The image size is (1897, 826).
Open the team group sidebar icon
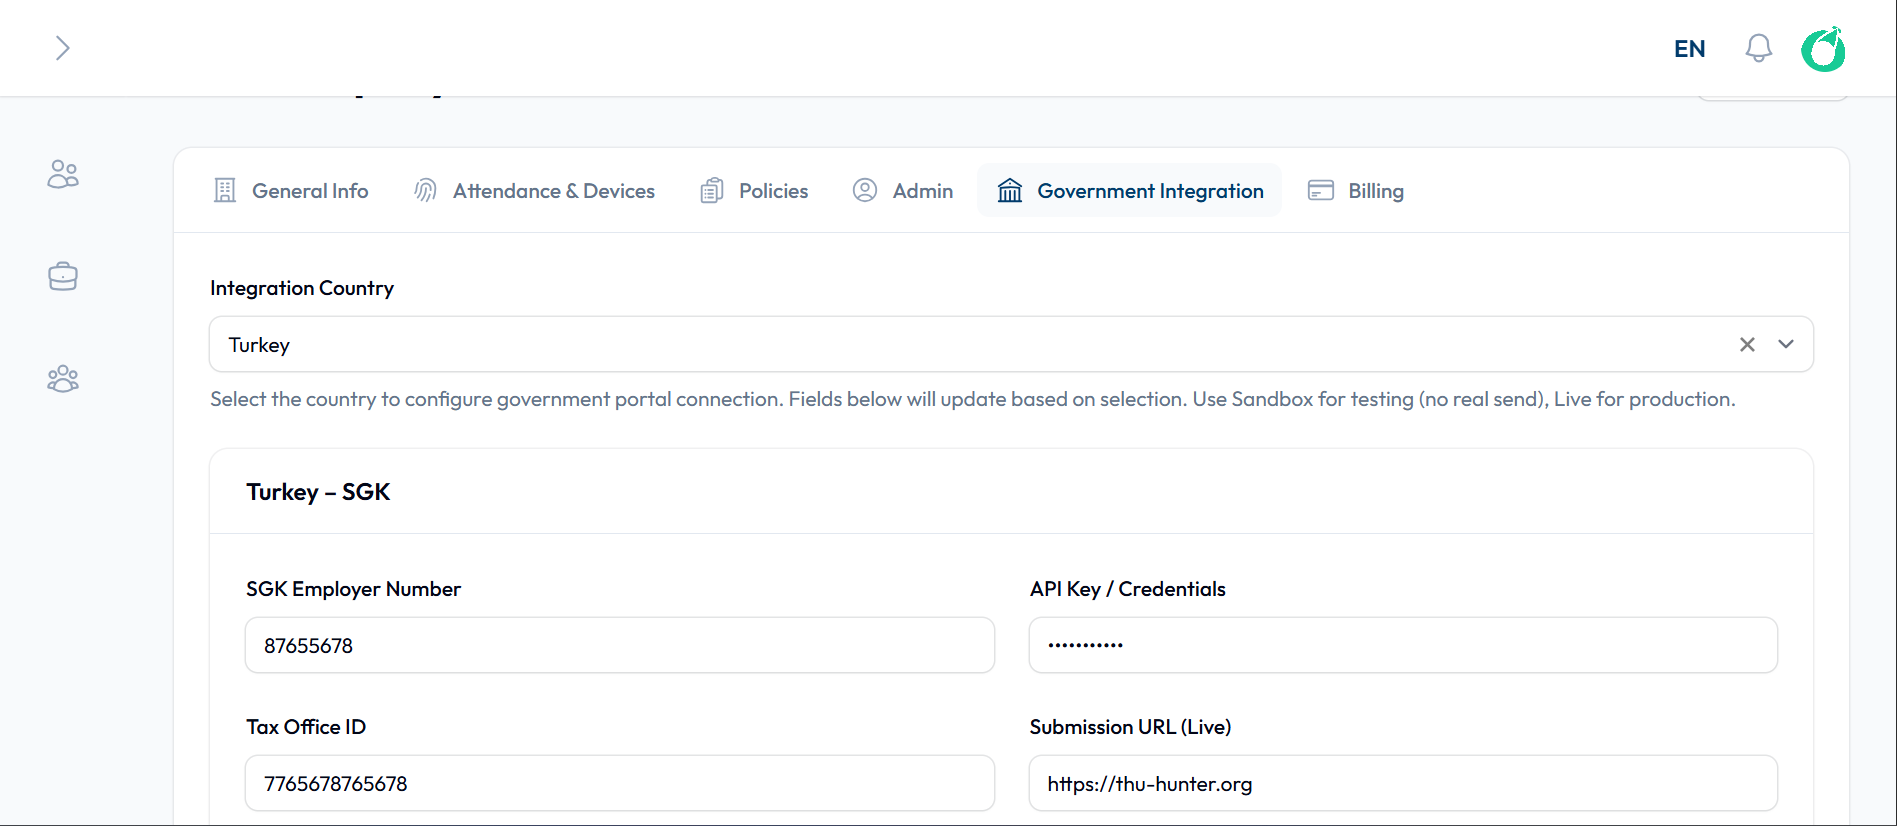tap(63, 379)
